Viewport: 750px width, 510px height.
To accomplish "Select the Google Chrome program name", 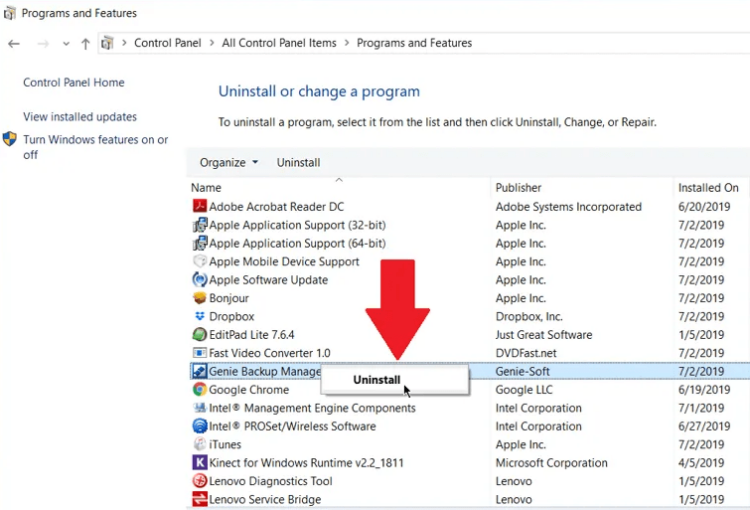I will coord(249,389).
